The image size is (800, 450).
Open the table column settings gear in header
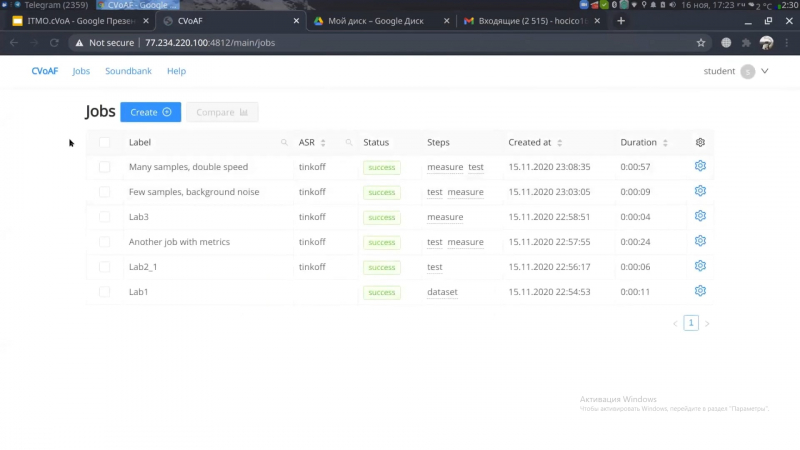coord(700,143)
